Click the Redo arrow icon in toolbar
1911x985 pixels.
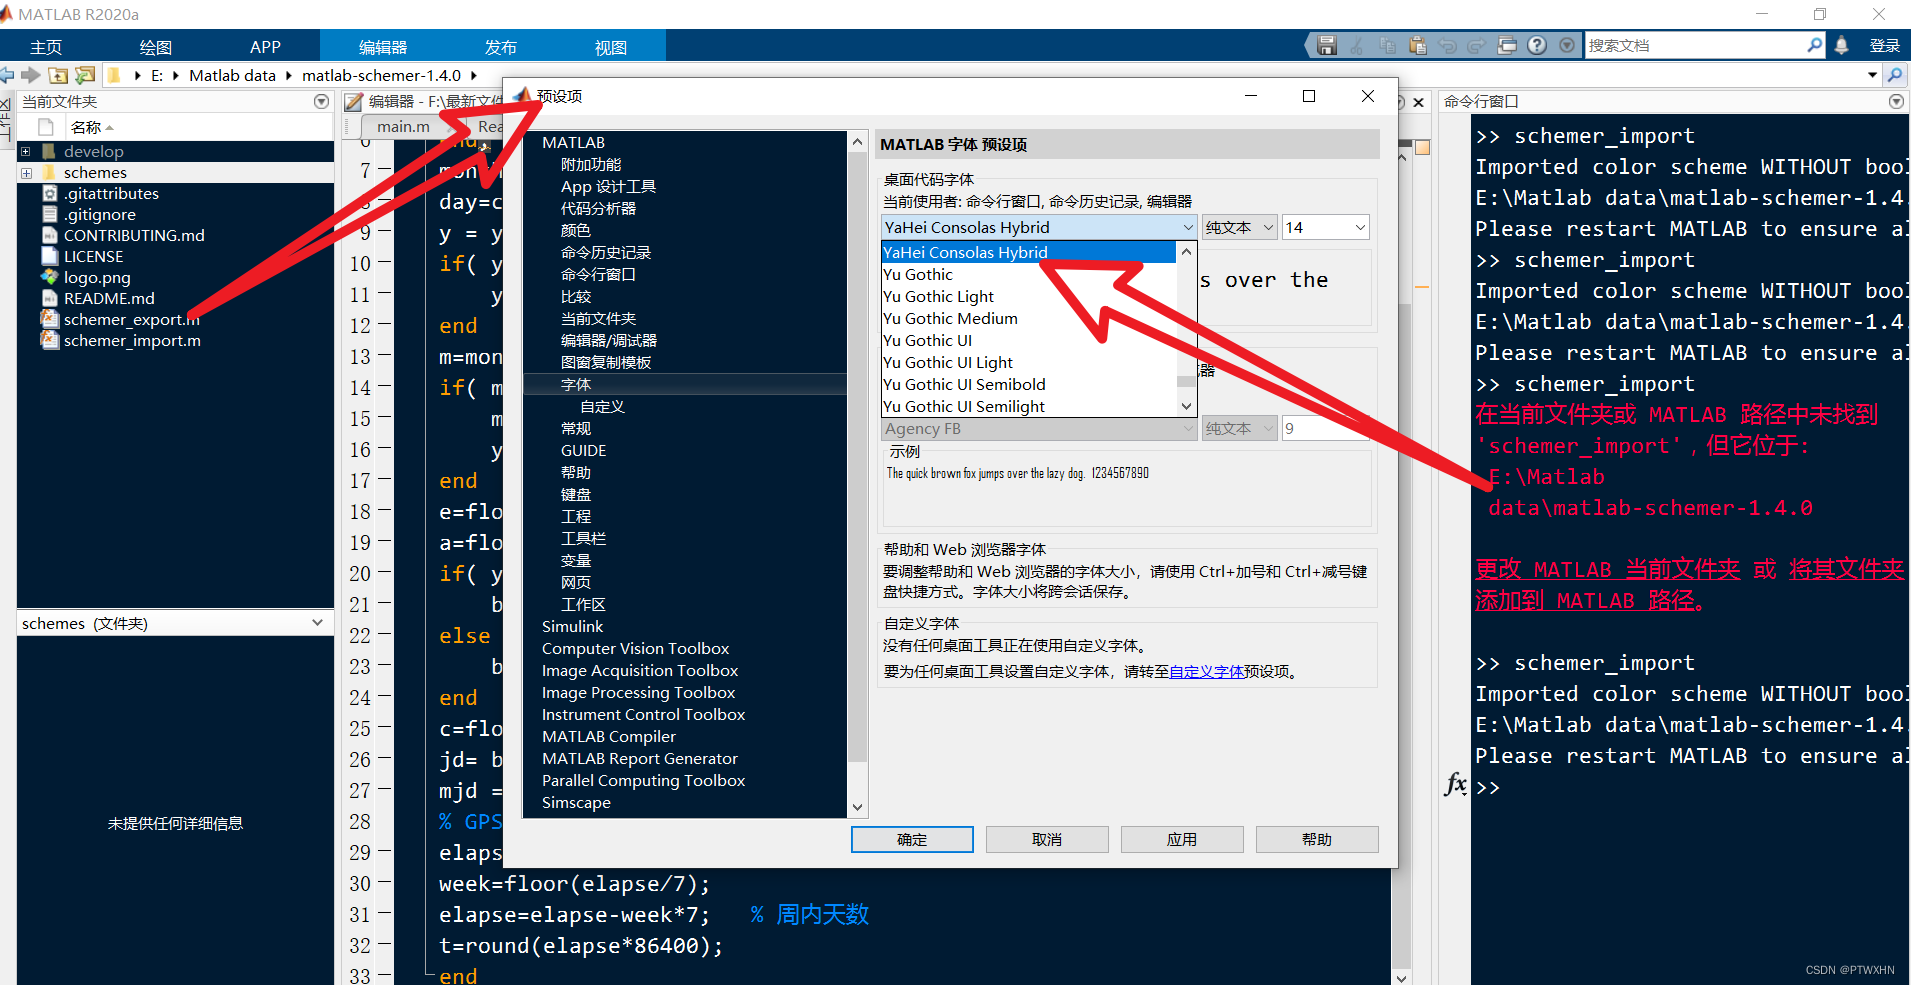(1477, 45)
